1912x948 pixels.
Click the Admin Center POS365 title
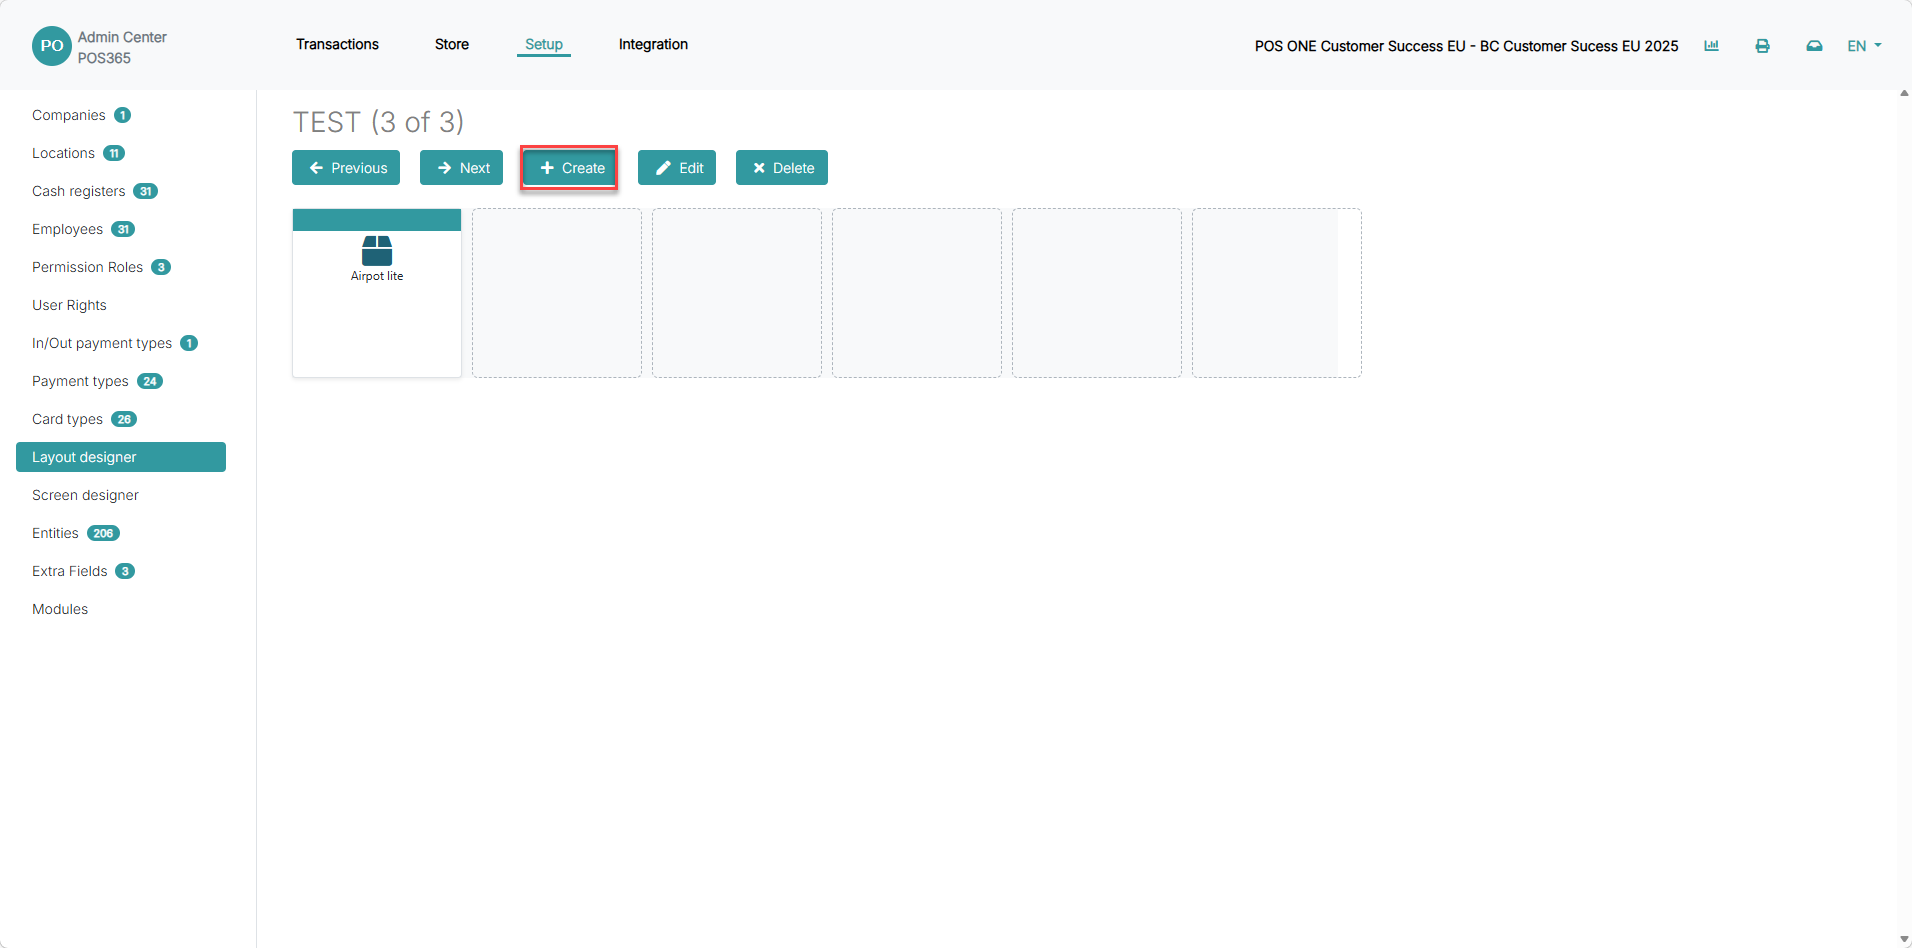[x=122, y=47]
